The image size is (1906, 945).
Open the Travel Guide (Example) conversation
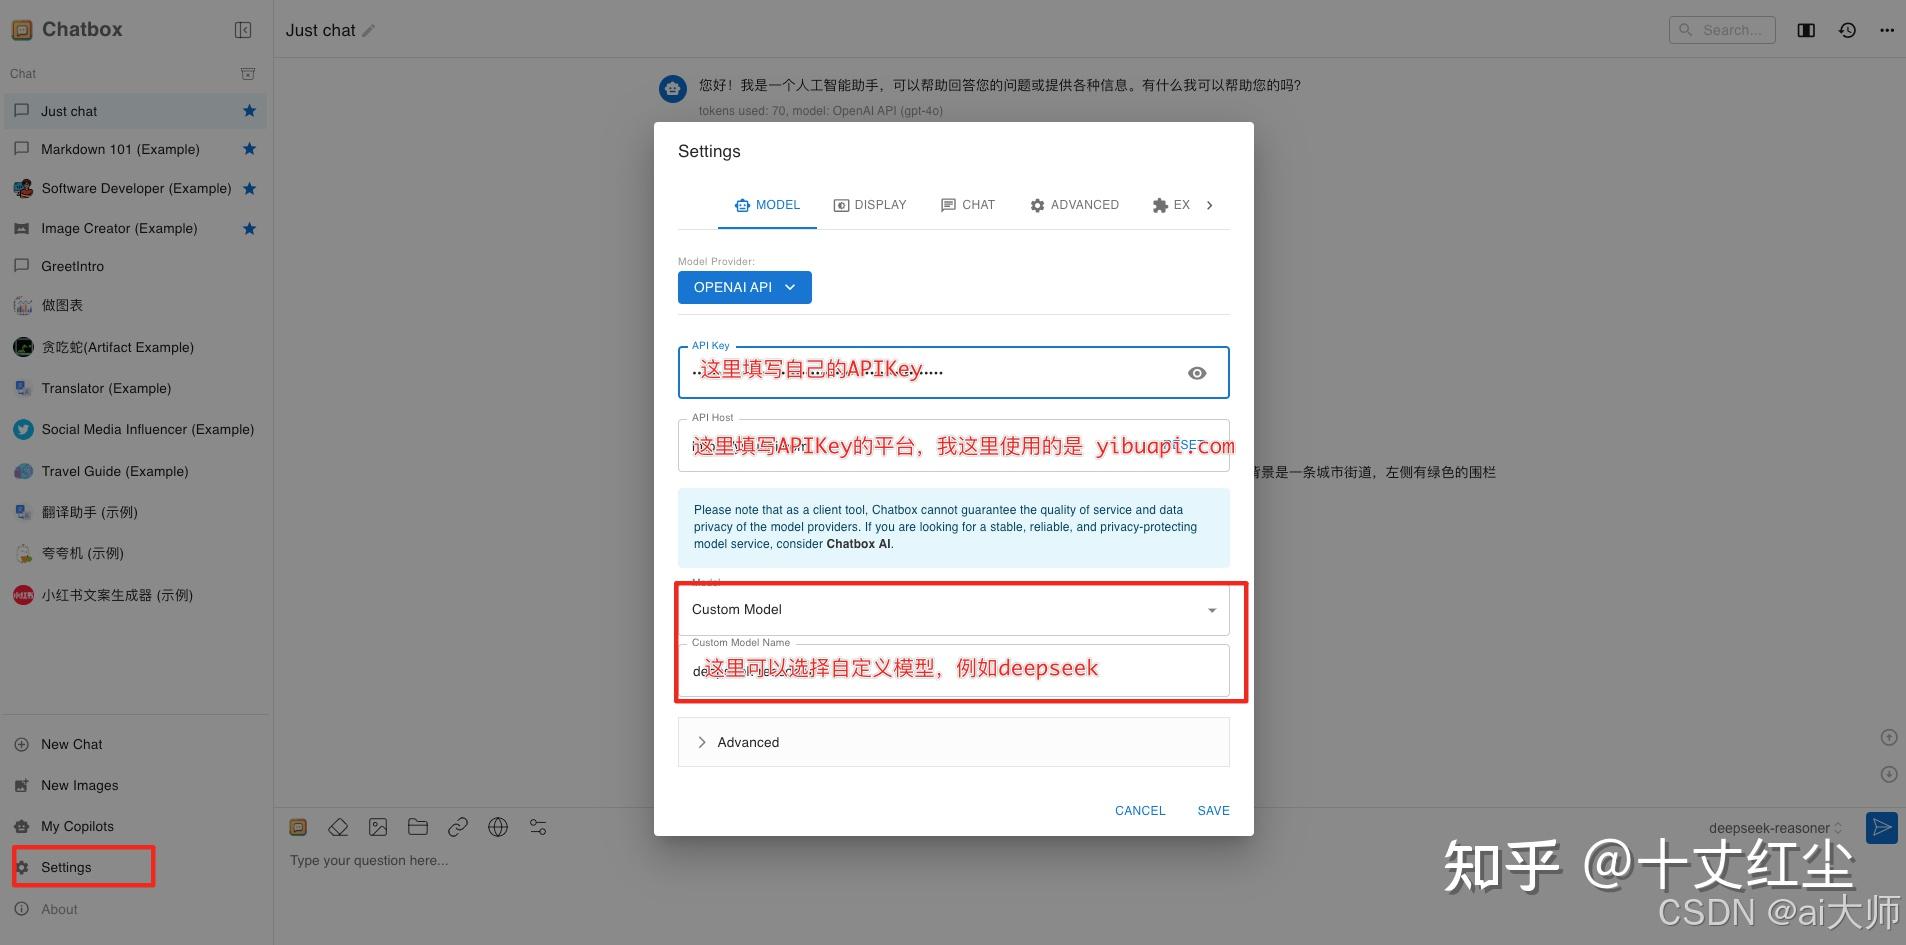[x=135, y=471]
